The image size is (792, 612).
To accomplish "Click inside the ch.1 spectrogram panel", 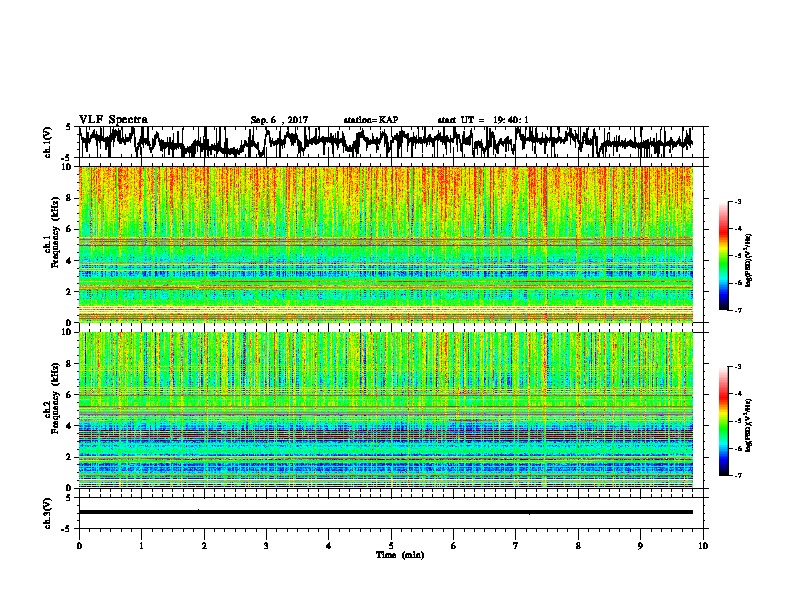I will [x=385, y=244].
